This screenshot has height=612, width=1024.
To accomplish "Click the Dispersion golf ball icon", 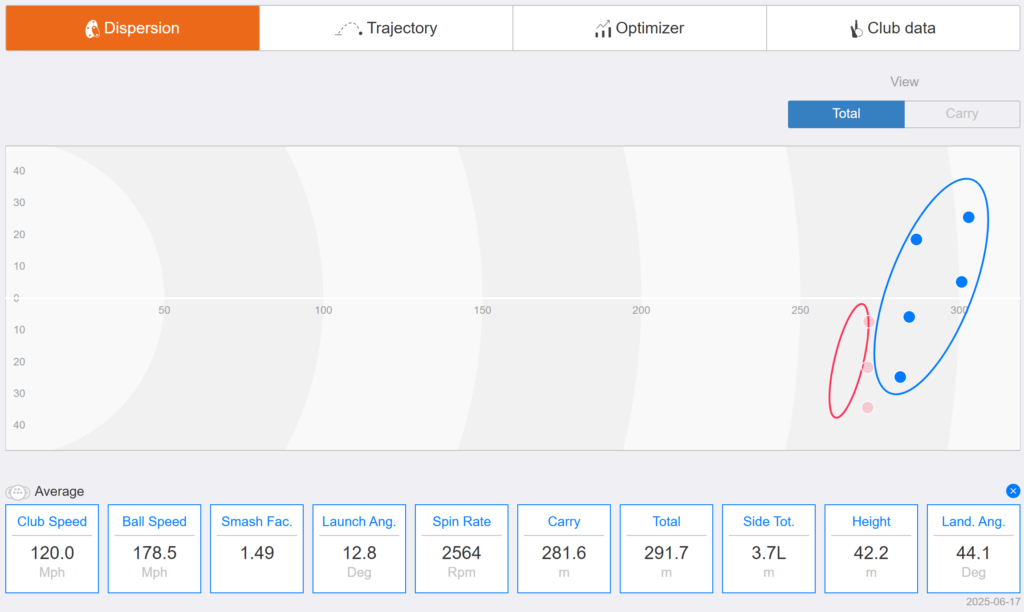I will coord(92,29).
